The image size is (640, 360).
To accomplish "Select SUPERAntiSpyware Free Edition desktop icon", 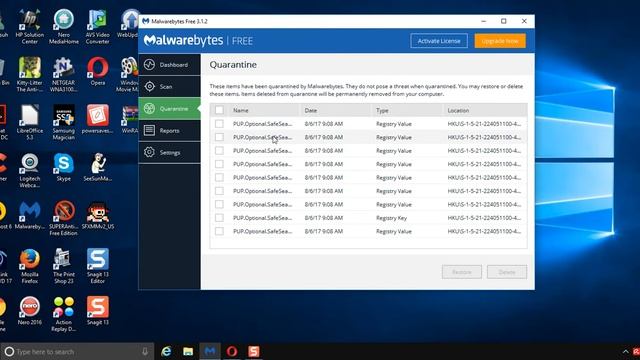I will (x=64, y=218).
